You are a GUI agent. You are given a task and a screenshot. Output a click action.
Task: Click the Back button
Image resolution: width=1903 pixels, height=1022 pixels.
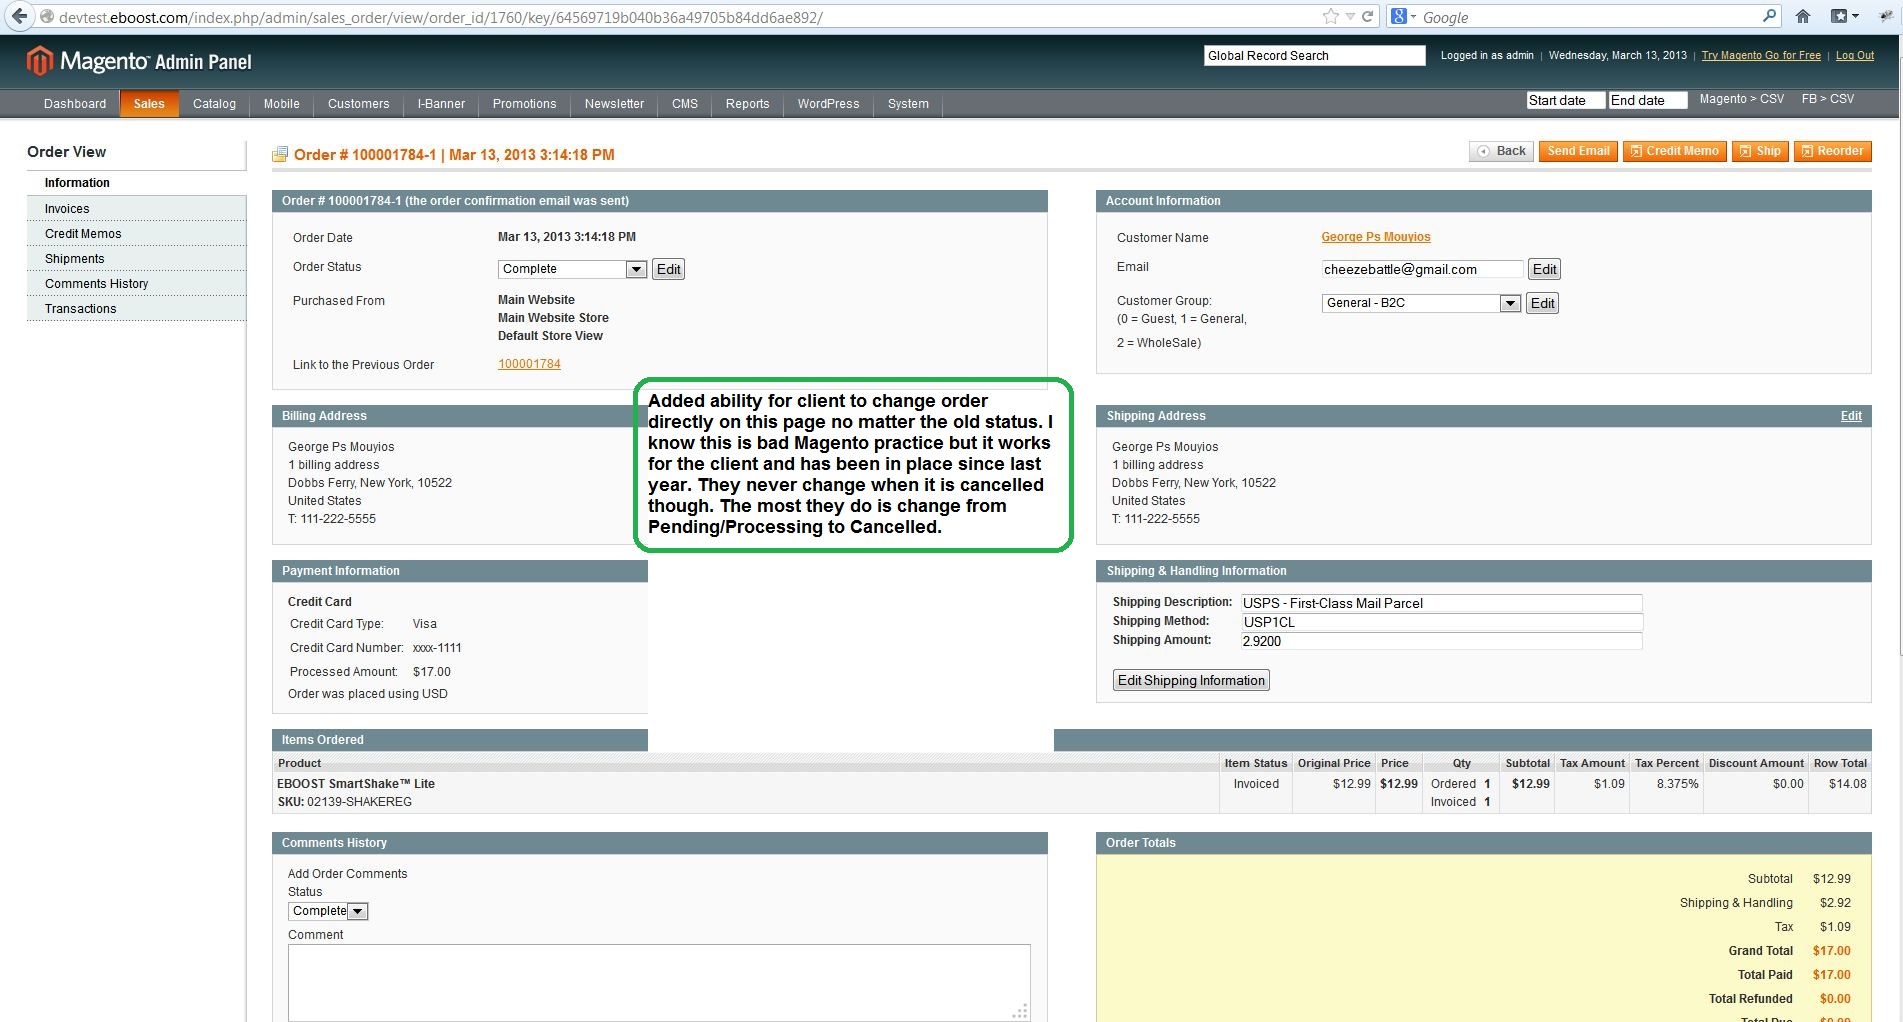pos(1501,151)
